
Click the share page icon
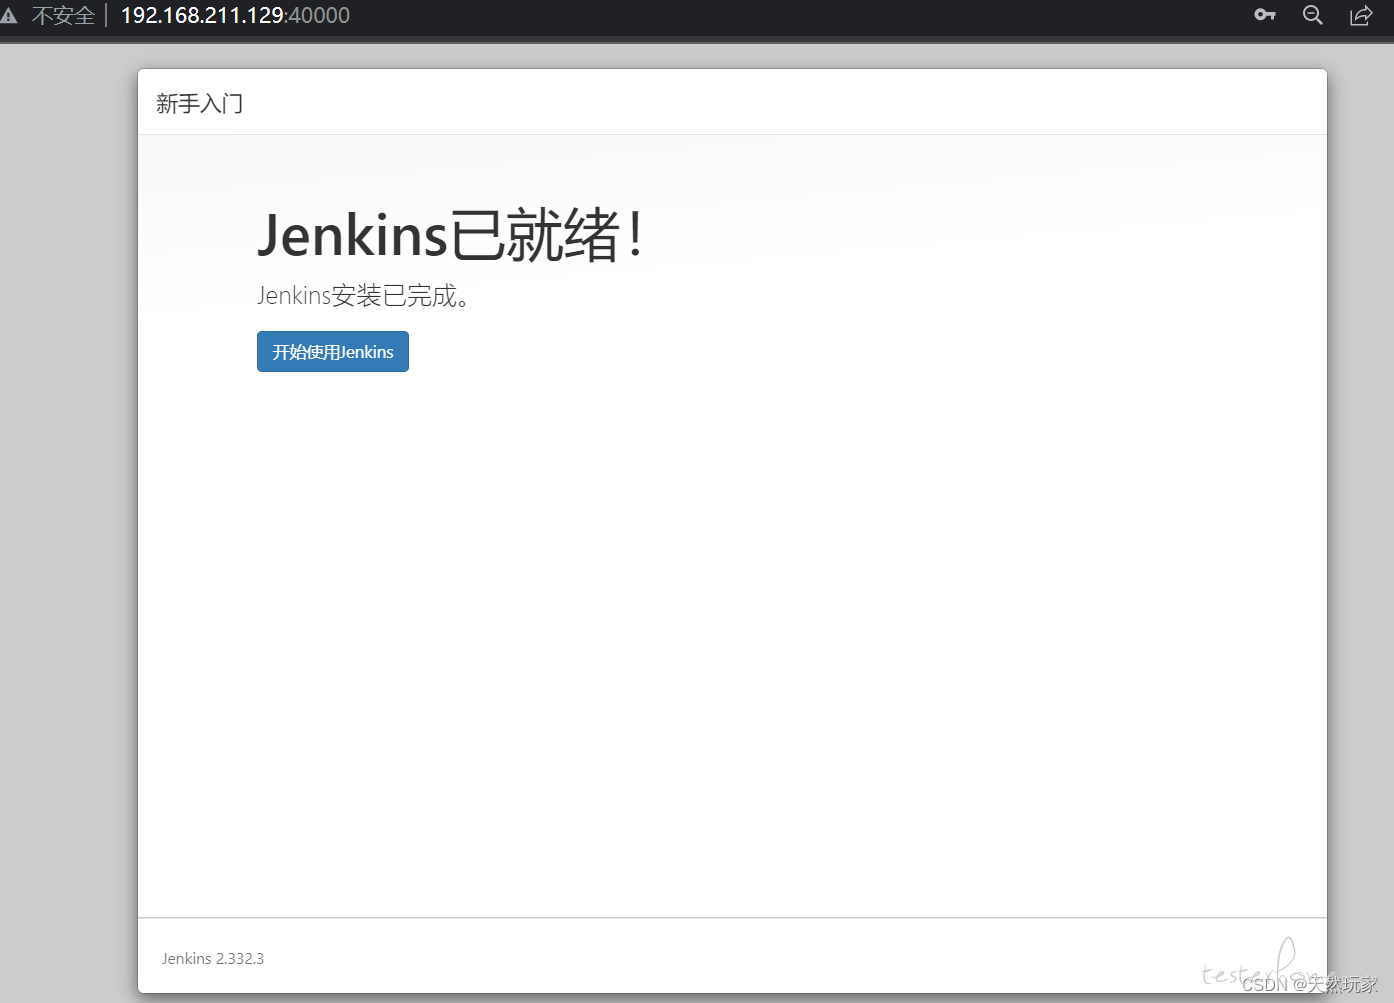[x=1361, y=15]
